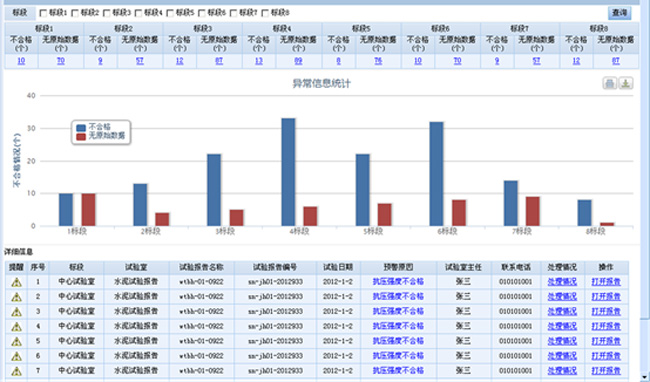
Task: Toggle the red 无原始数据 legend swatch
Action: point(81,136)
